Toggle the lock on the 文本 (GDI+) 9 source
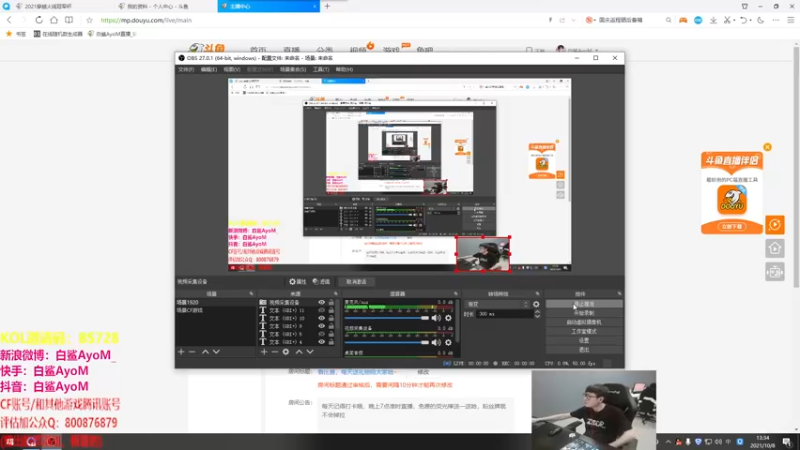 click(x=331, y=326)
